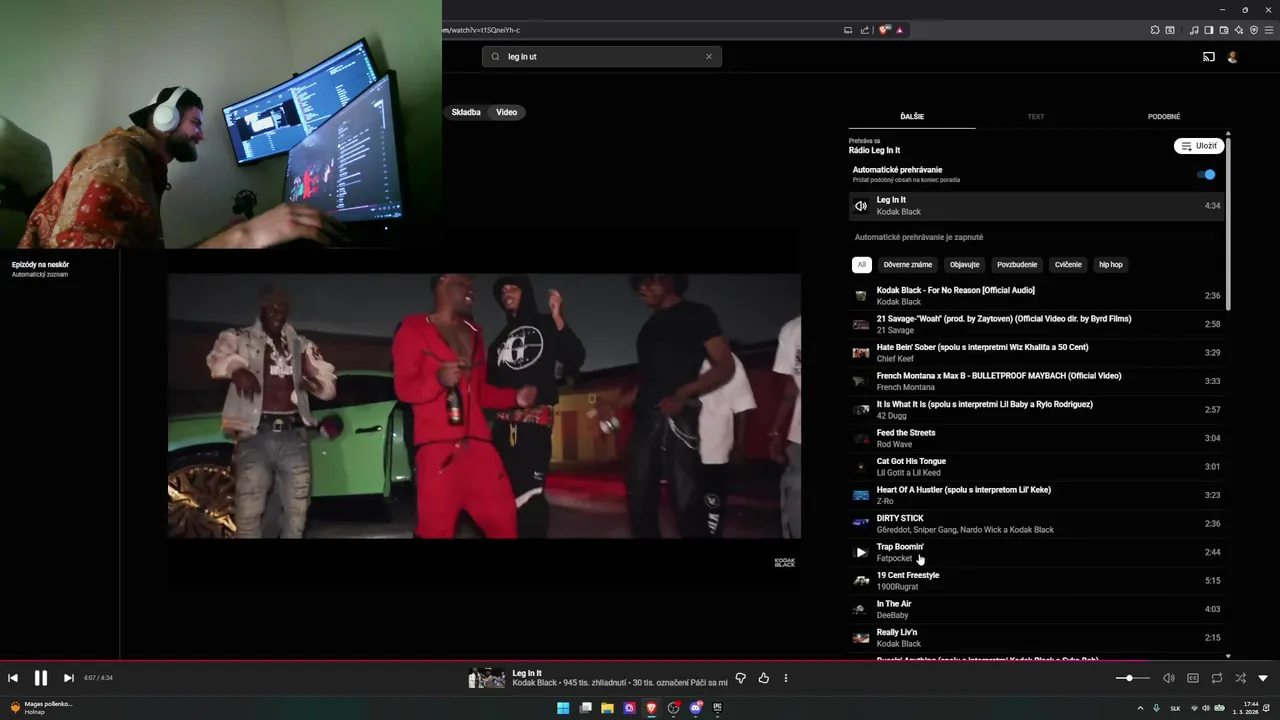Open the TEXT lyrics tab

click(x=1036, y=116)
